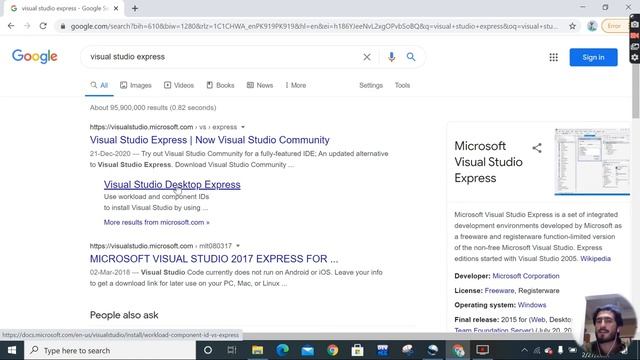Click the Windows taskbar search box
The height and width of the screenshot is (360, 640).
click(110, 350)
